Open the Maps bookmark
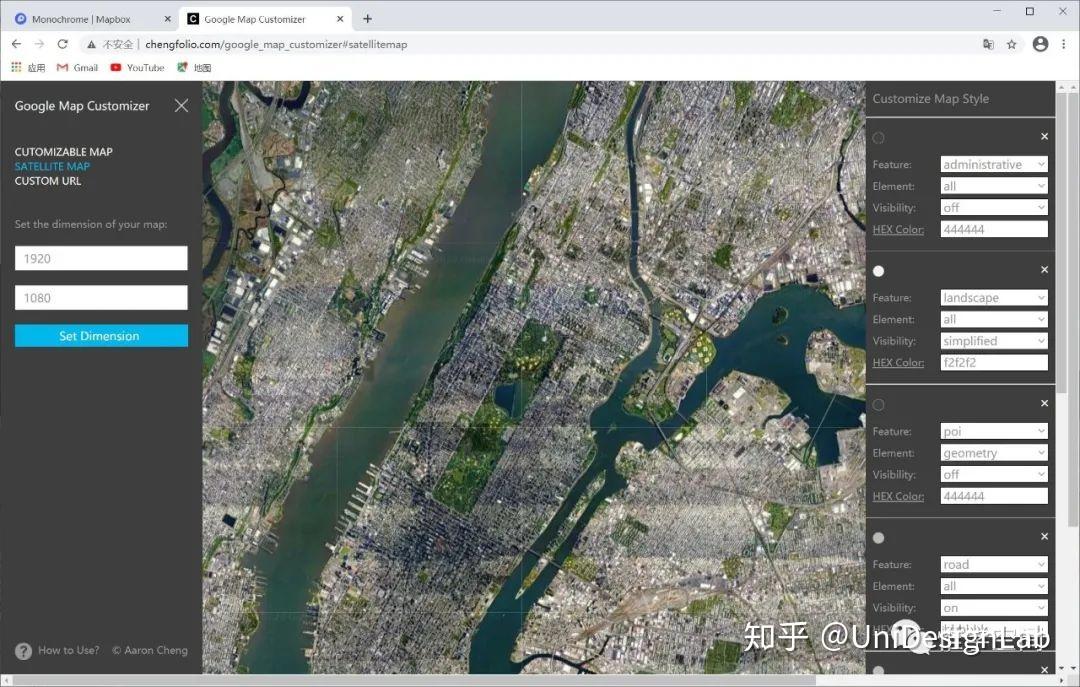 click(194, 68)
